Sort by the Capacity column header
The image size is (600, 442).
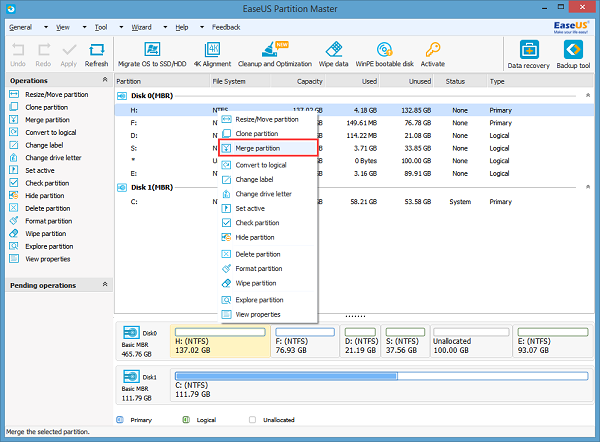tap(298, 81)
